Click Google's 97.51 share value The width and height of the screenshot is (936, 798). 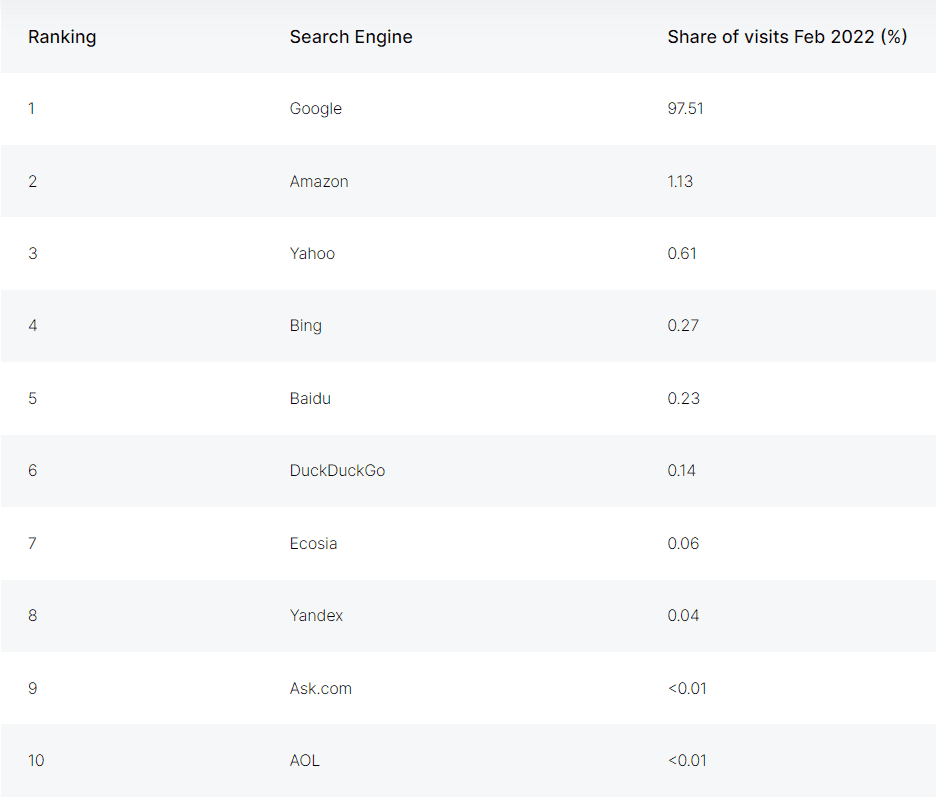pyautogui.click(x=685, y=109)
